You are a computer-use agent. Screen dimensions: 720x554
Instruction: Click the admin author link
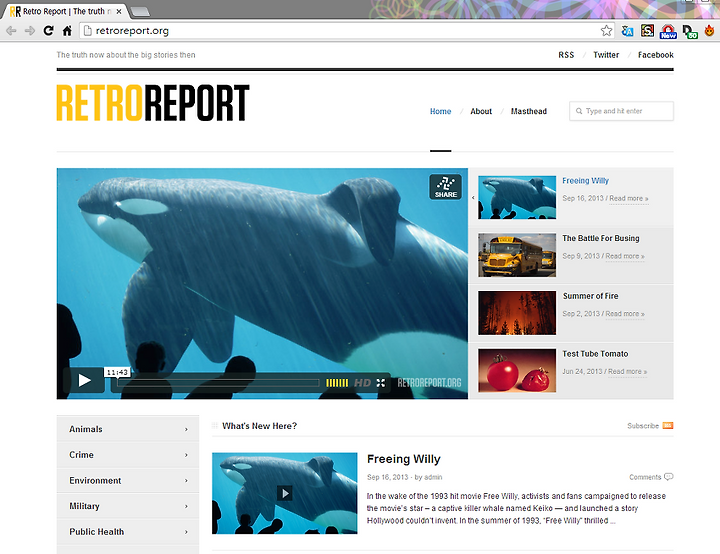[x=433, y=477]
